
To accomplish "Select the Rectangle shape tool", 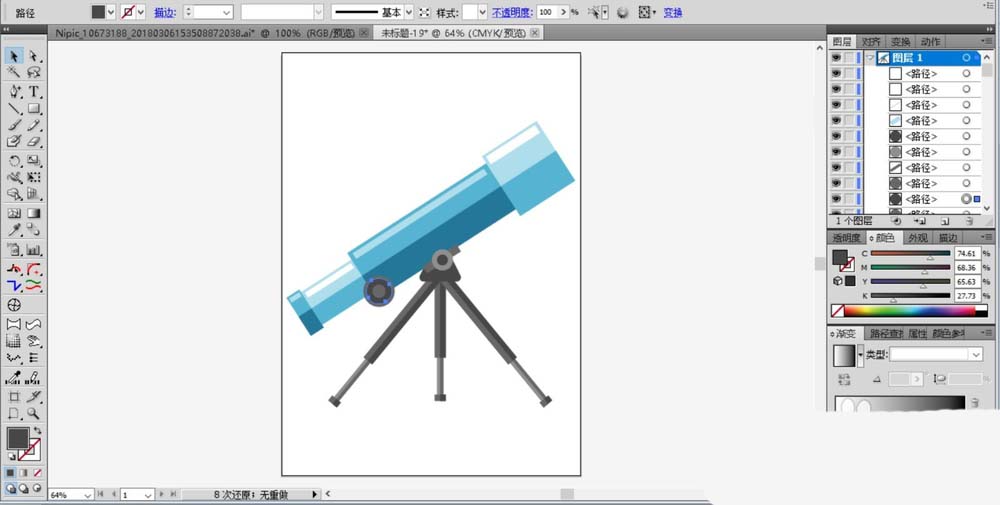I will pyautogui.click(x=34, y=108).
